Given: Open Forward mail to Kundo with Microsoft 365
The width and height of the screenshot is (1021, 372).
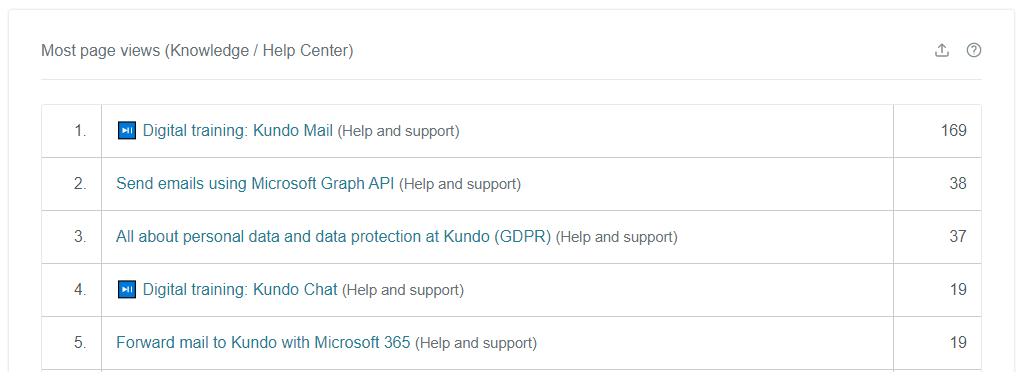Looking at the screenshot, I should pos(263,343).
